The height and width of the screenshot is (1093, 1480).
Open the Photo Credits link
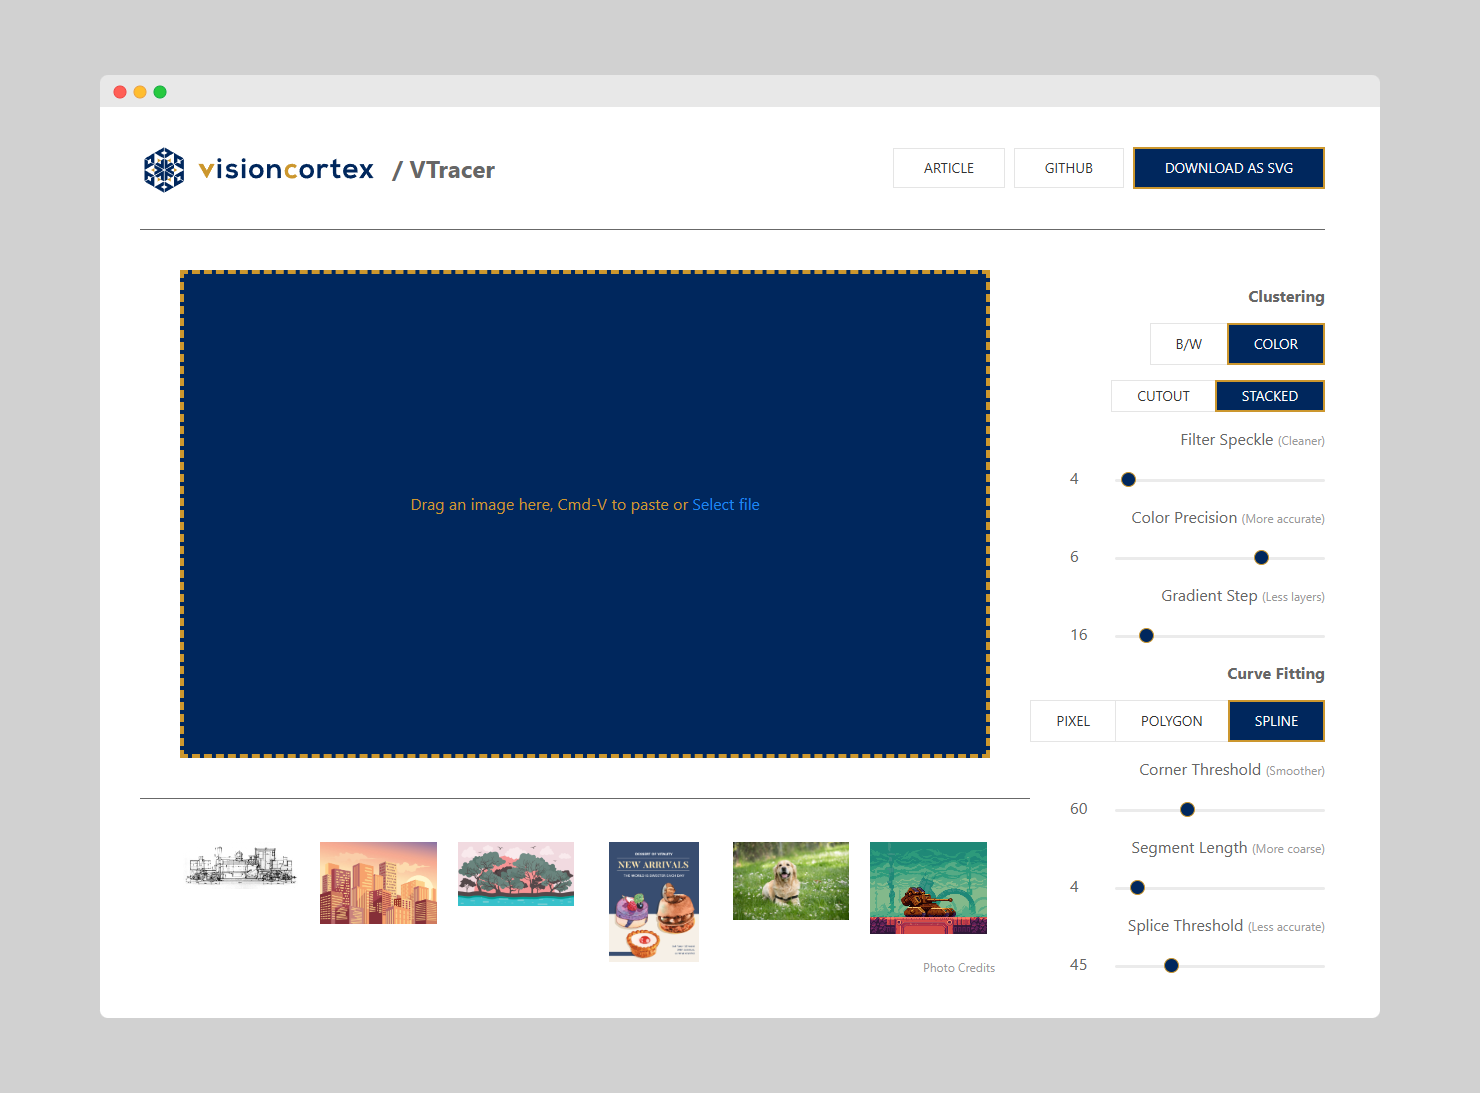click(958, 968)
